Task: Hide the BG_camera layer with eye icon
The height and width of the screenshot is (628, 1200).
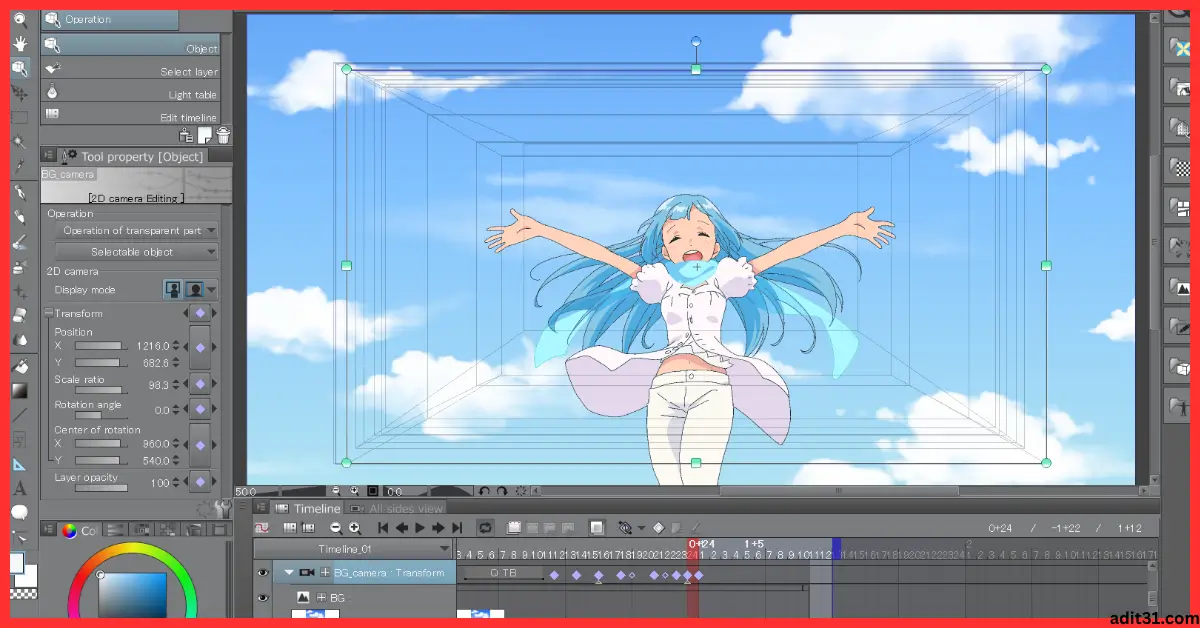Action: pyautogui.click(x=263, y=573)
